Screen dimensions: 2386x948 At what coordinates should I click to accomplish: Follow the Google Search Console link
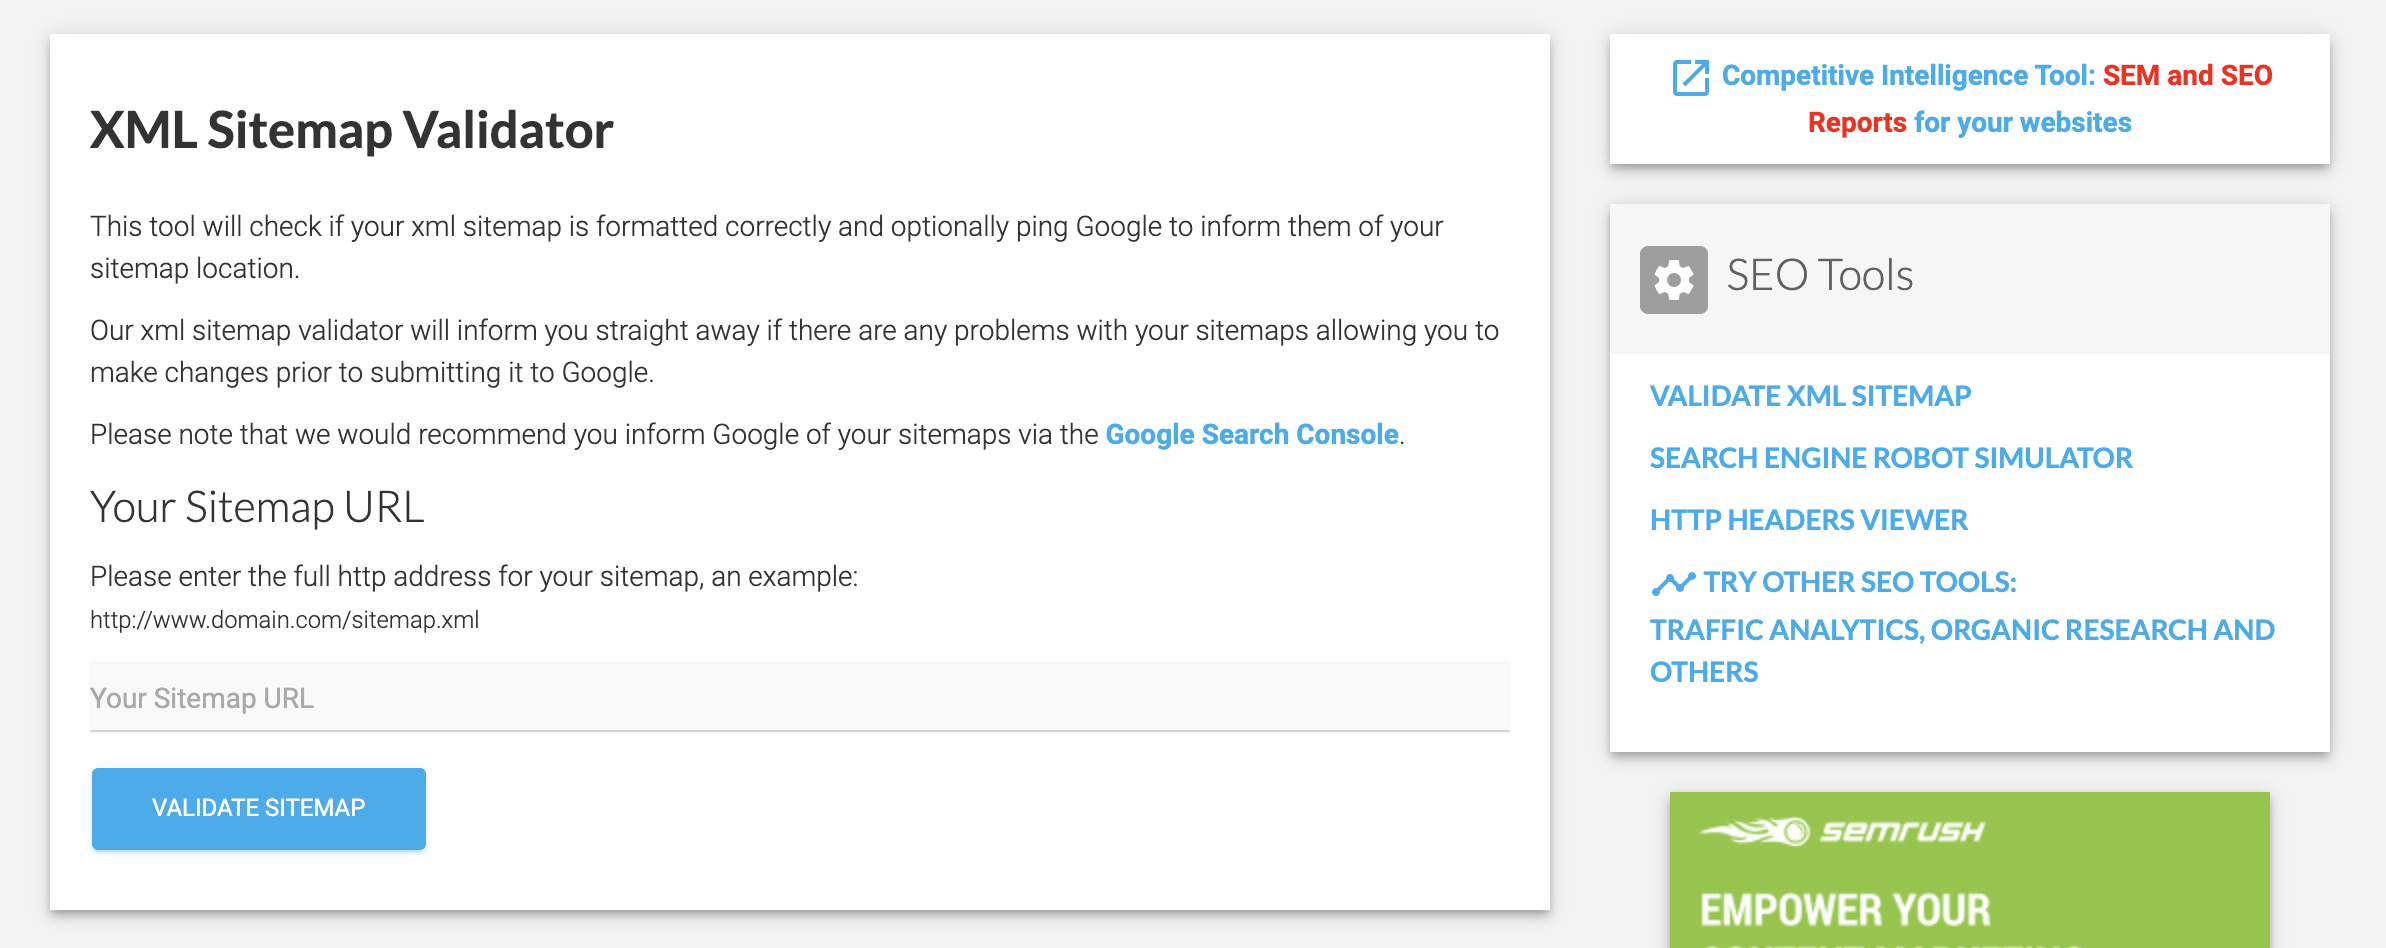[1251, 435]
